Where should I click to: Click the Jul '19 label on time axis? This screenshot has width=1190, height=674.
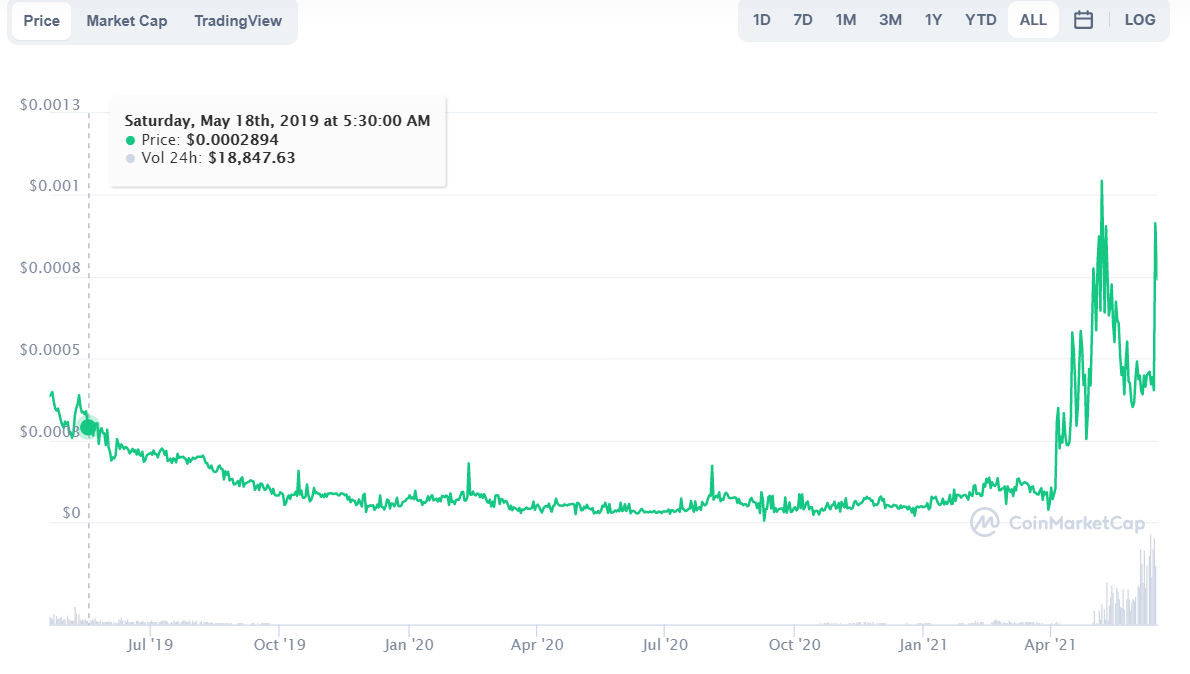[150, 645]
